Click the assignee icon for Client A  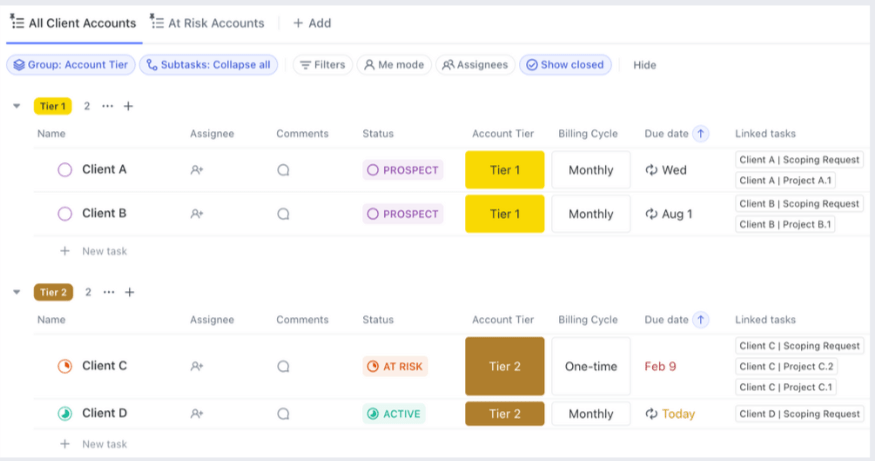[197, 170]
